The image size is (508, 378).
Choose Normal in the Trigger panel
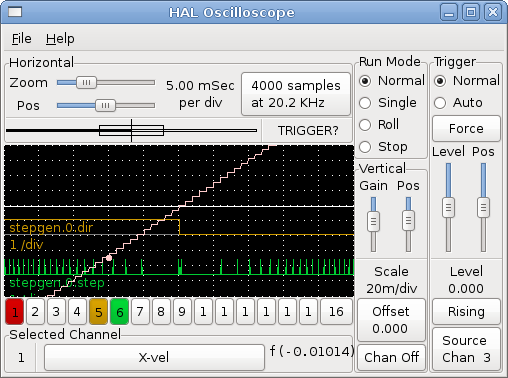[467, 81]
